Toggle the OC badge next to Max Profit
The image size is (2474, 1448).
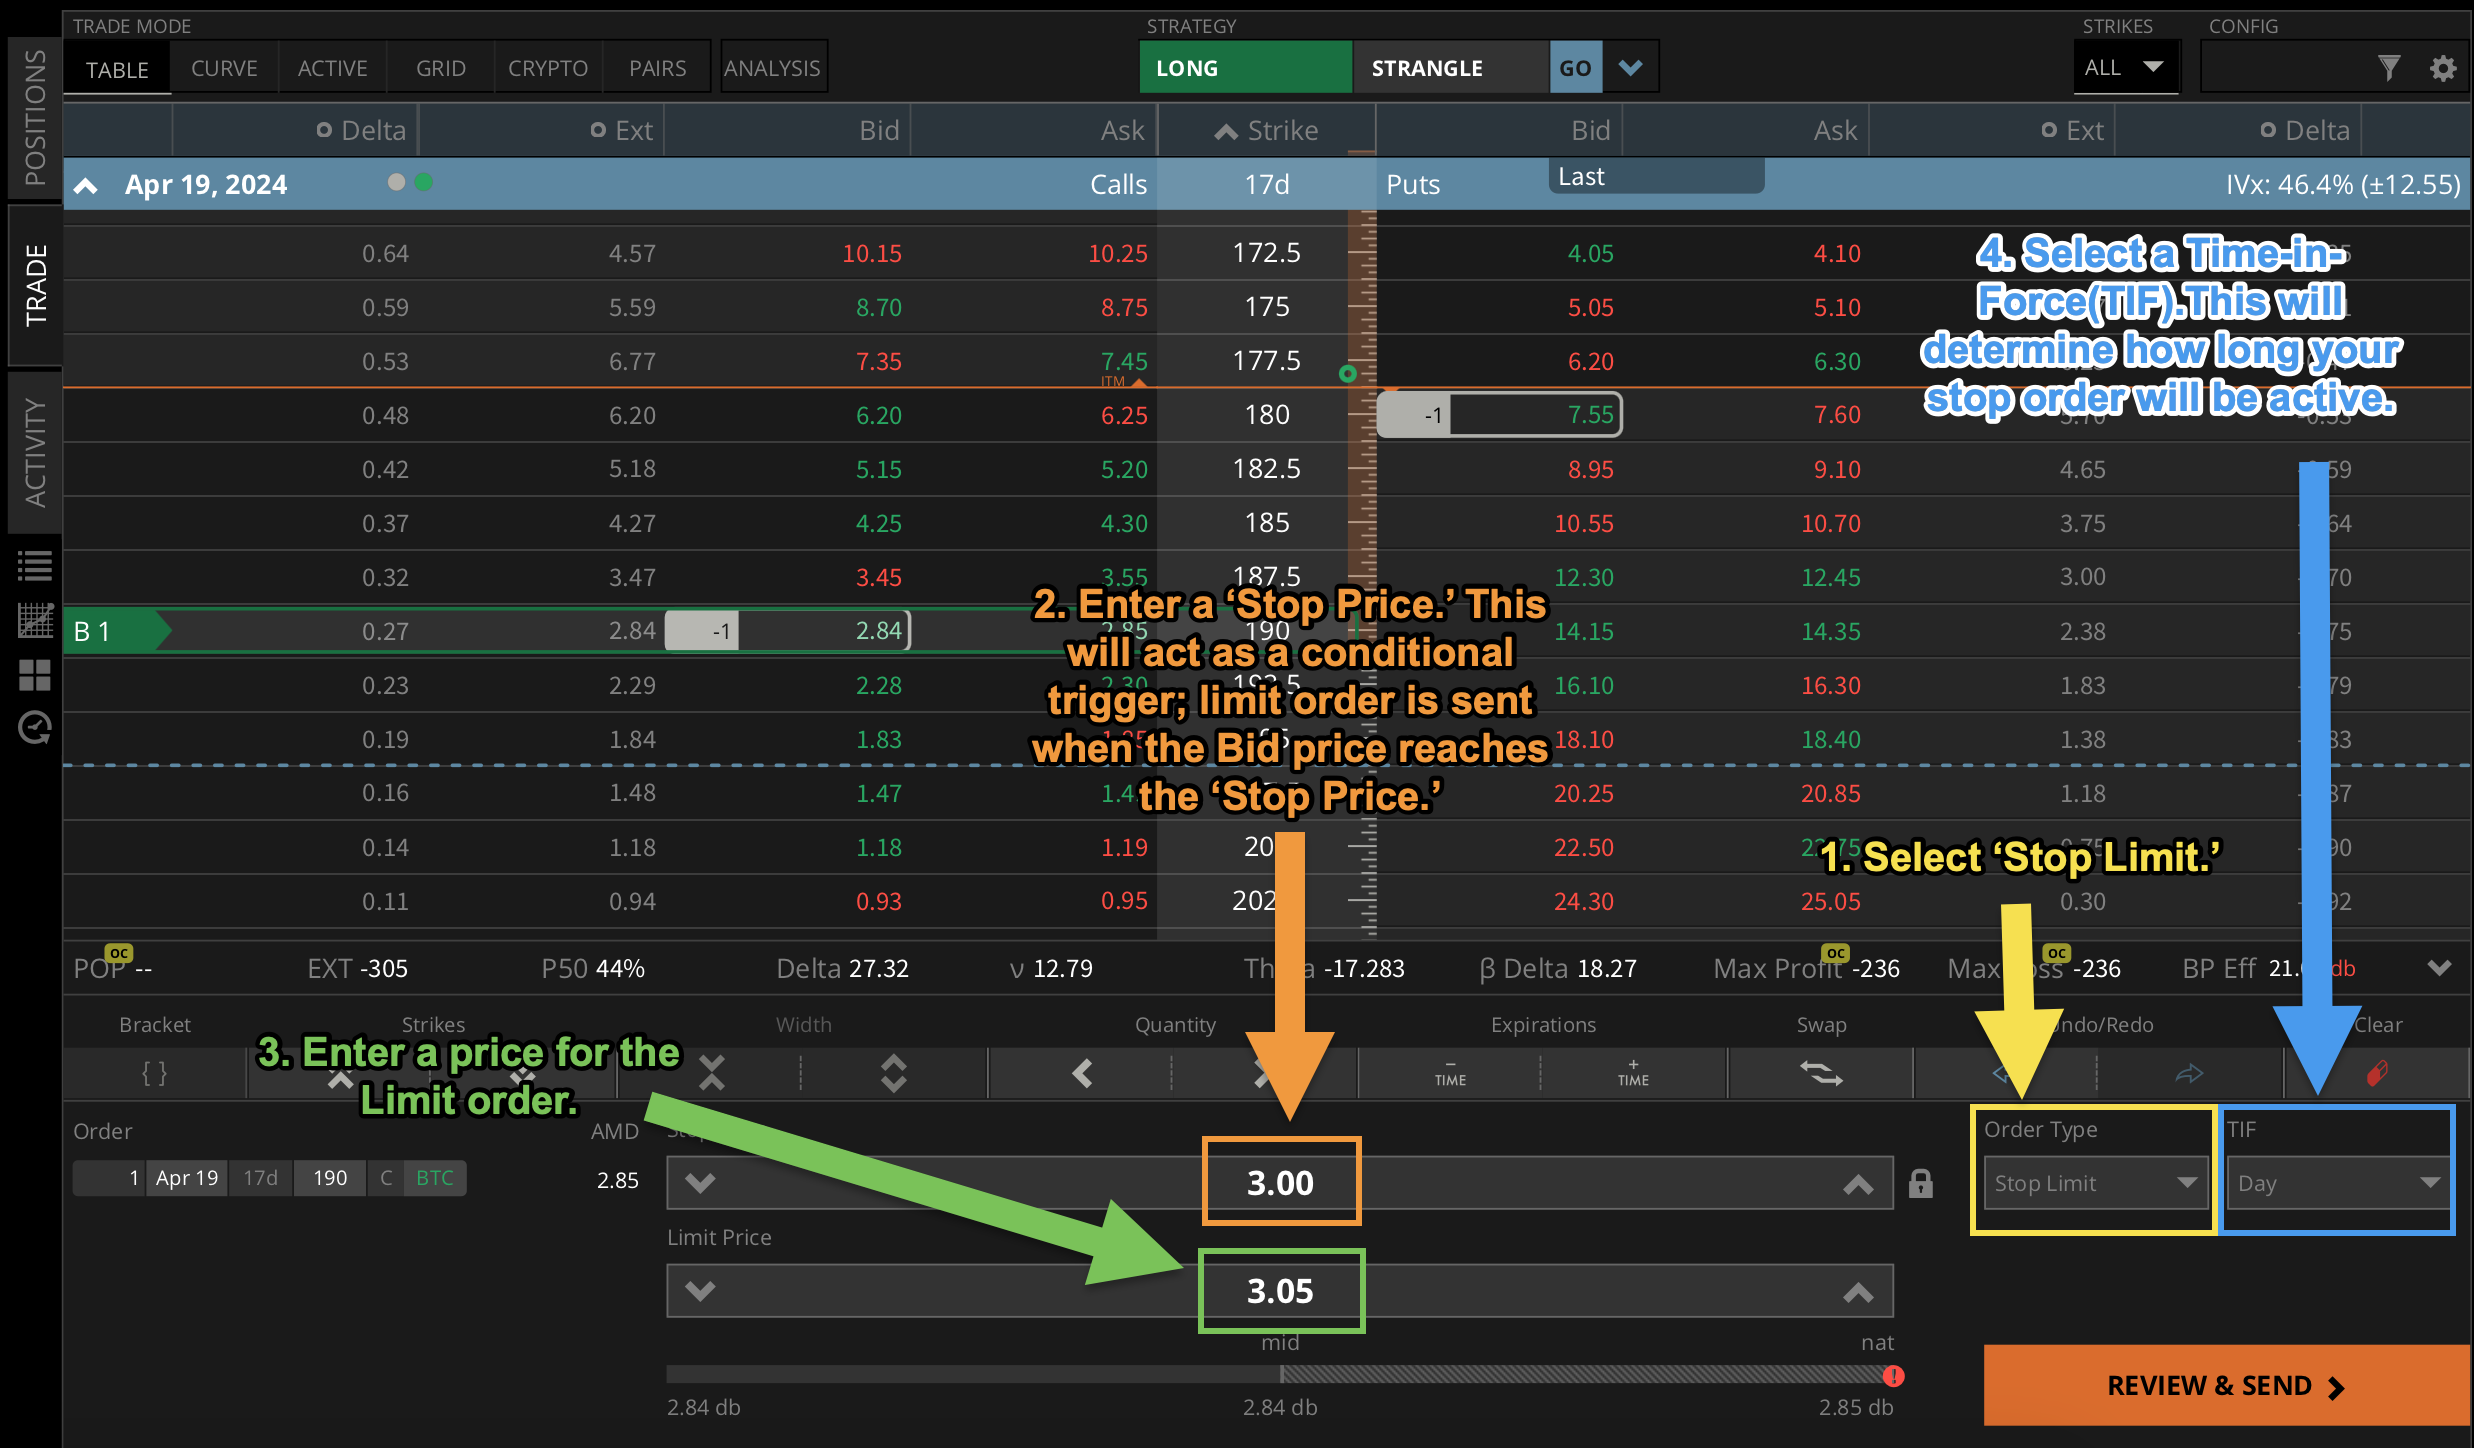point(1836,953)
